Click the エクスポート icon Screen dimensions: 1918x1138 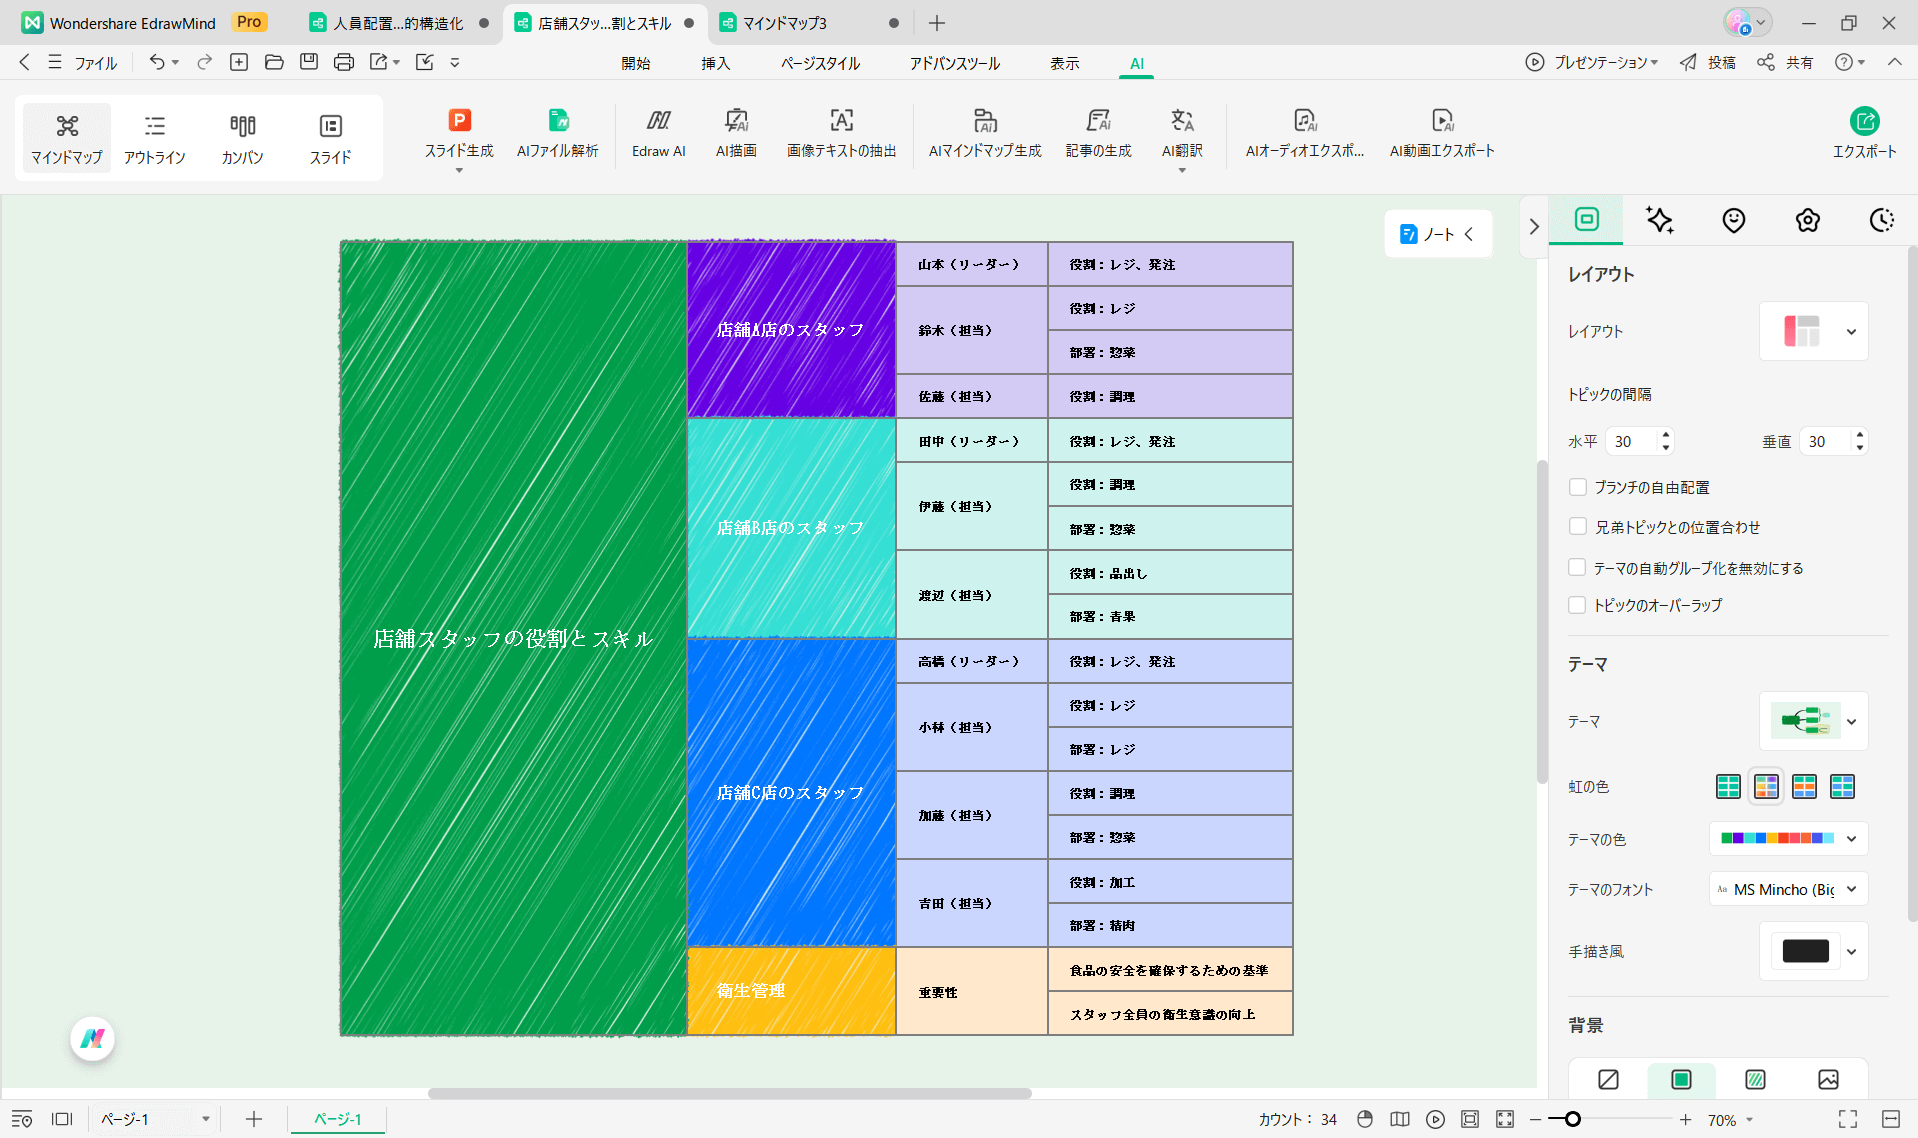1864,122
